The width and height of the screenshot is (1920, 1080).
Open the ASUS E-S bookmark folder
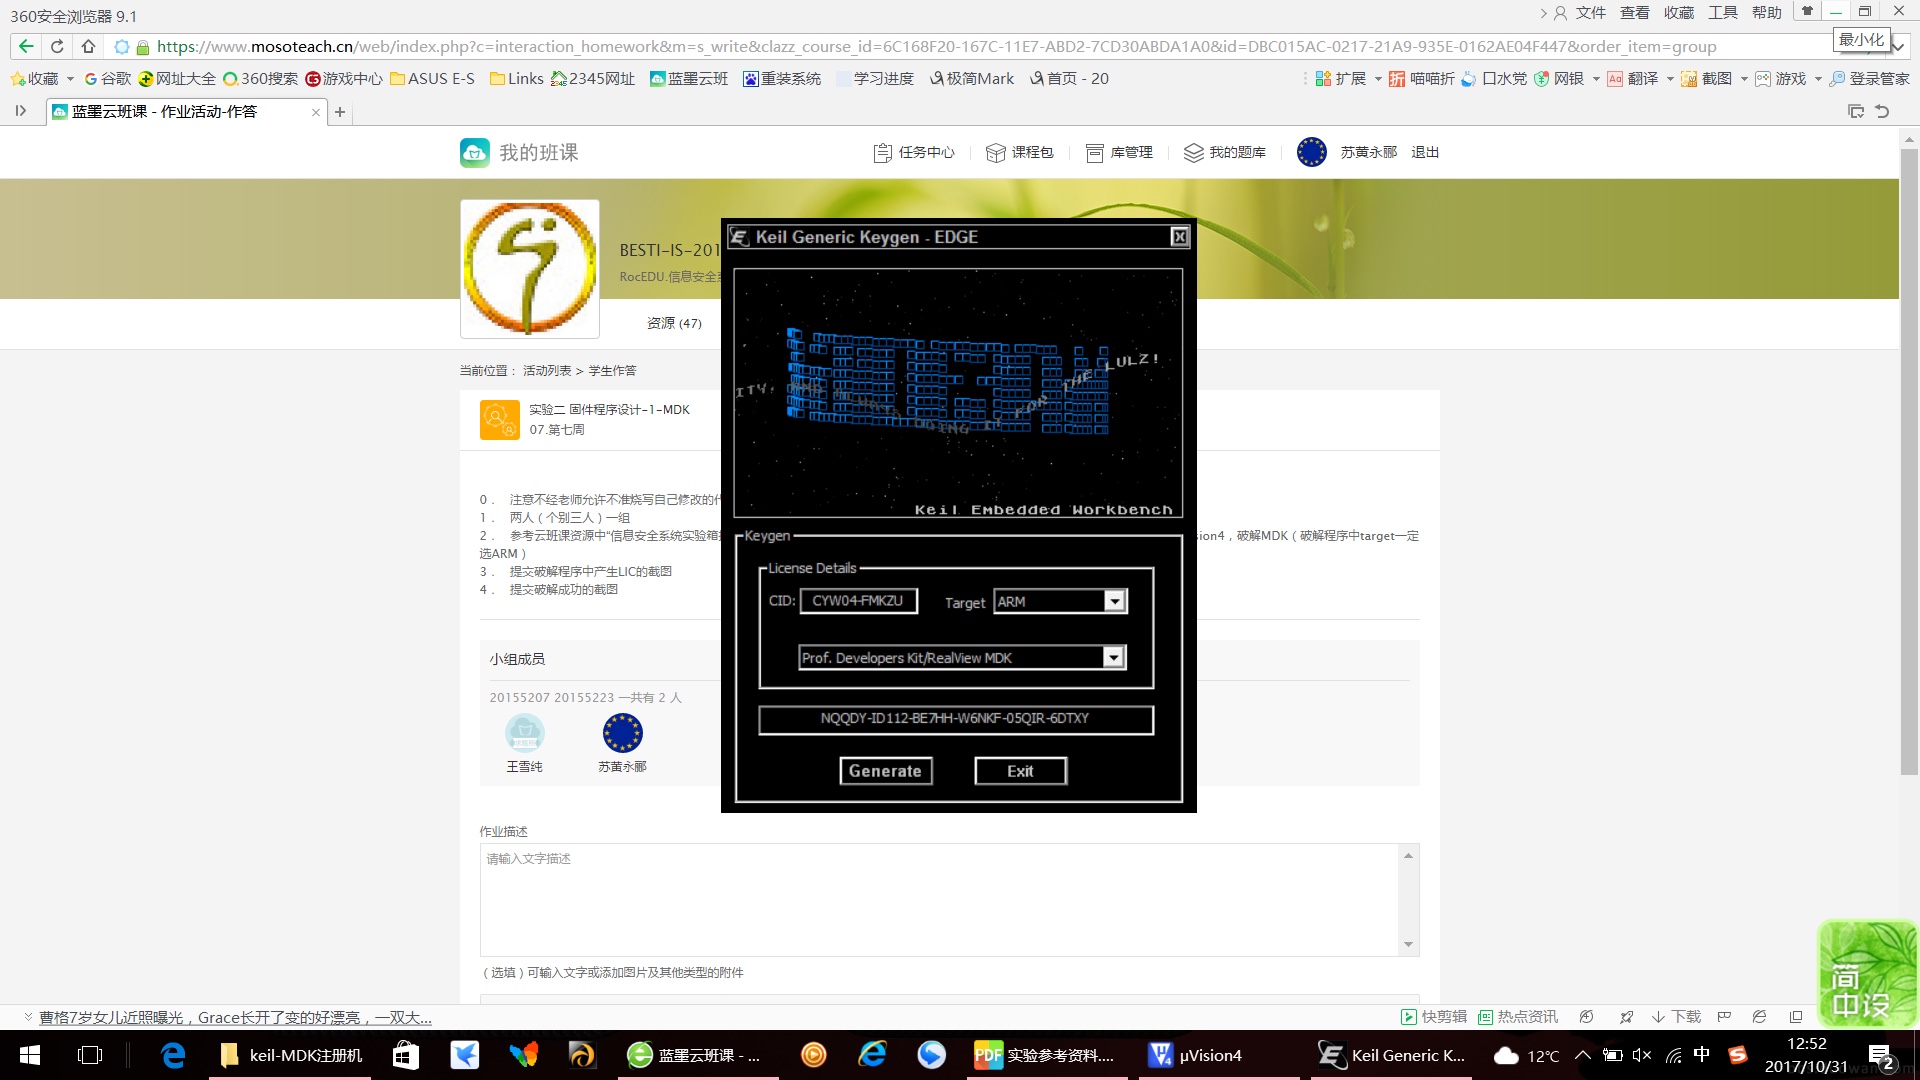(432, 78)
